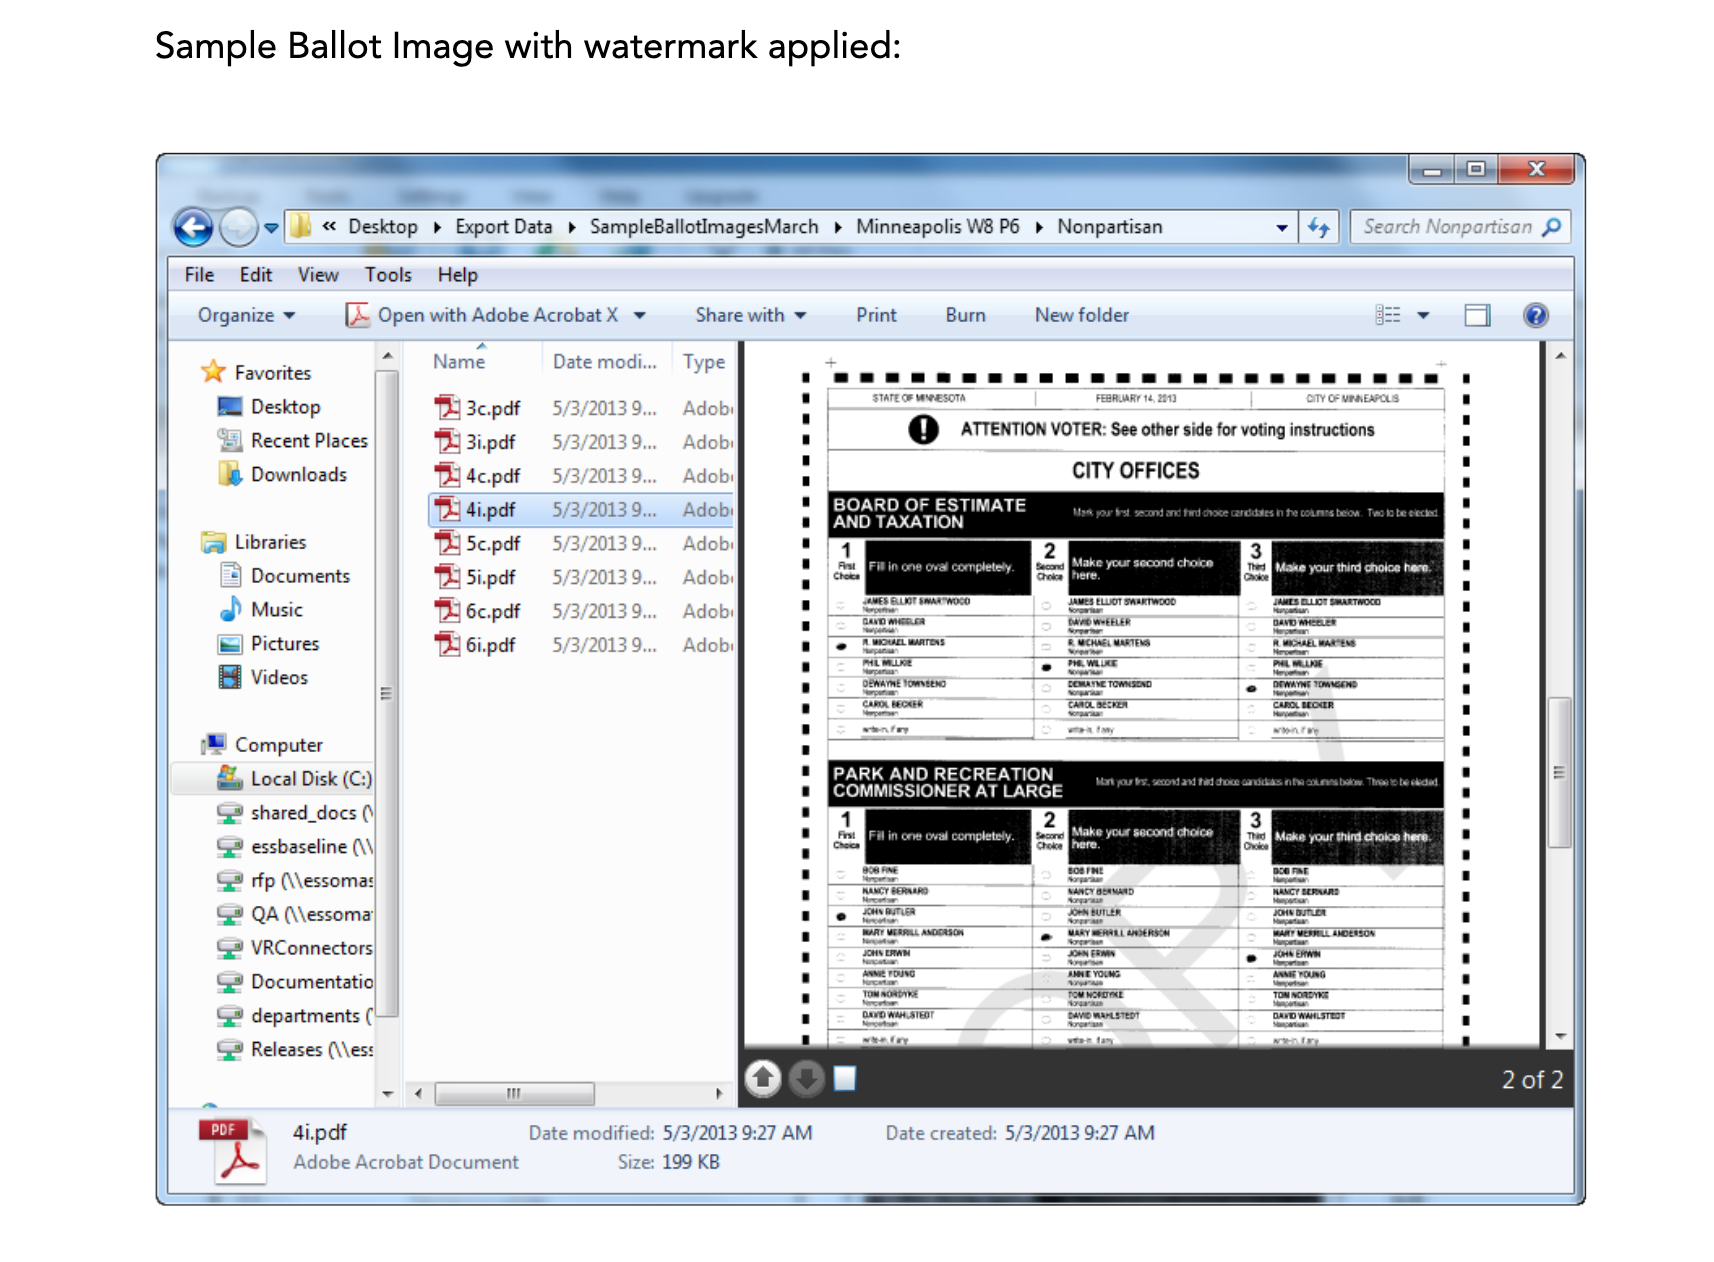Click the next page down arrow in preview
This screenshot has height=1262, width=1714.
click(x=806, y=1078)
